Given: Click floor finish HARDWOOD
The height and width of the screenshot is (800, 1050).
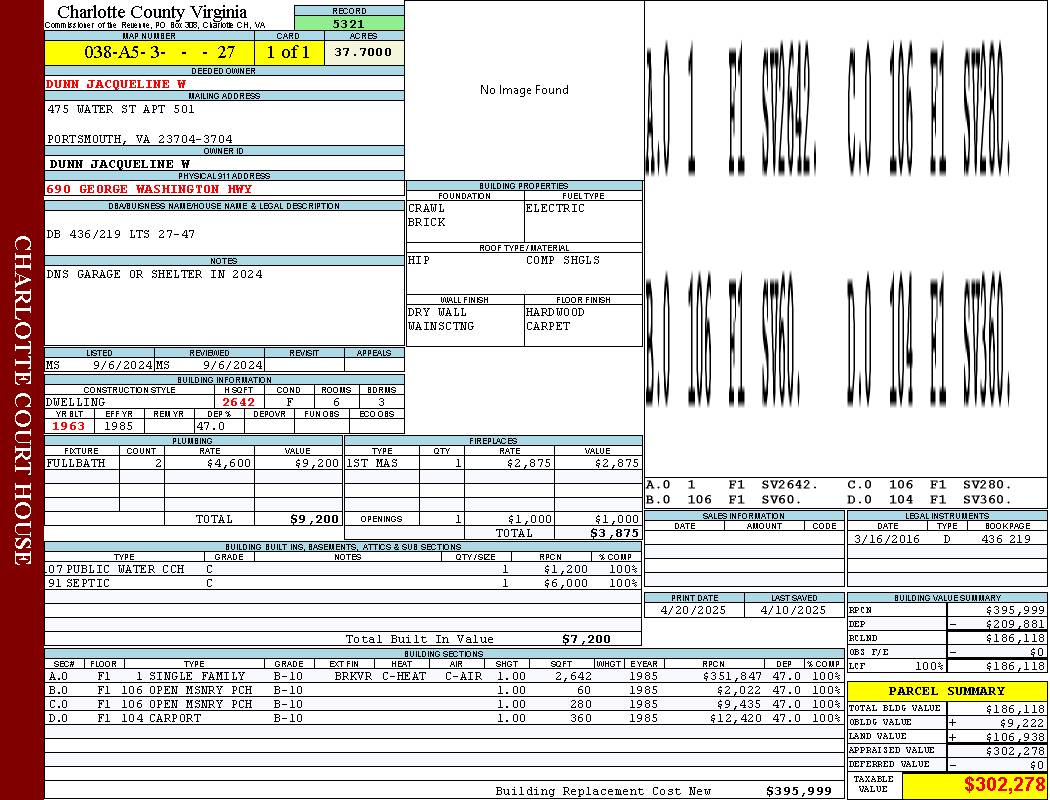Looking at the screenshot, I should coord(555,312).
